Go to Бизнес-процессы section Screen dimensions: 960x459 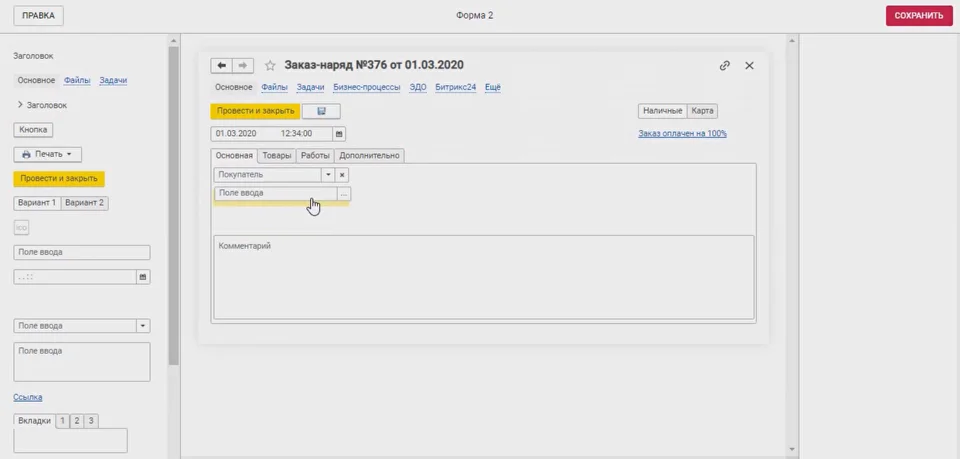tap(367, 88)
